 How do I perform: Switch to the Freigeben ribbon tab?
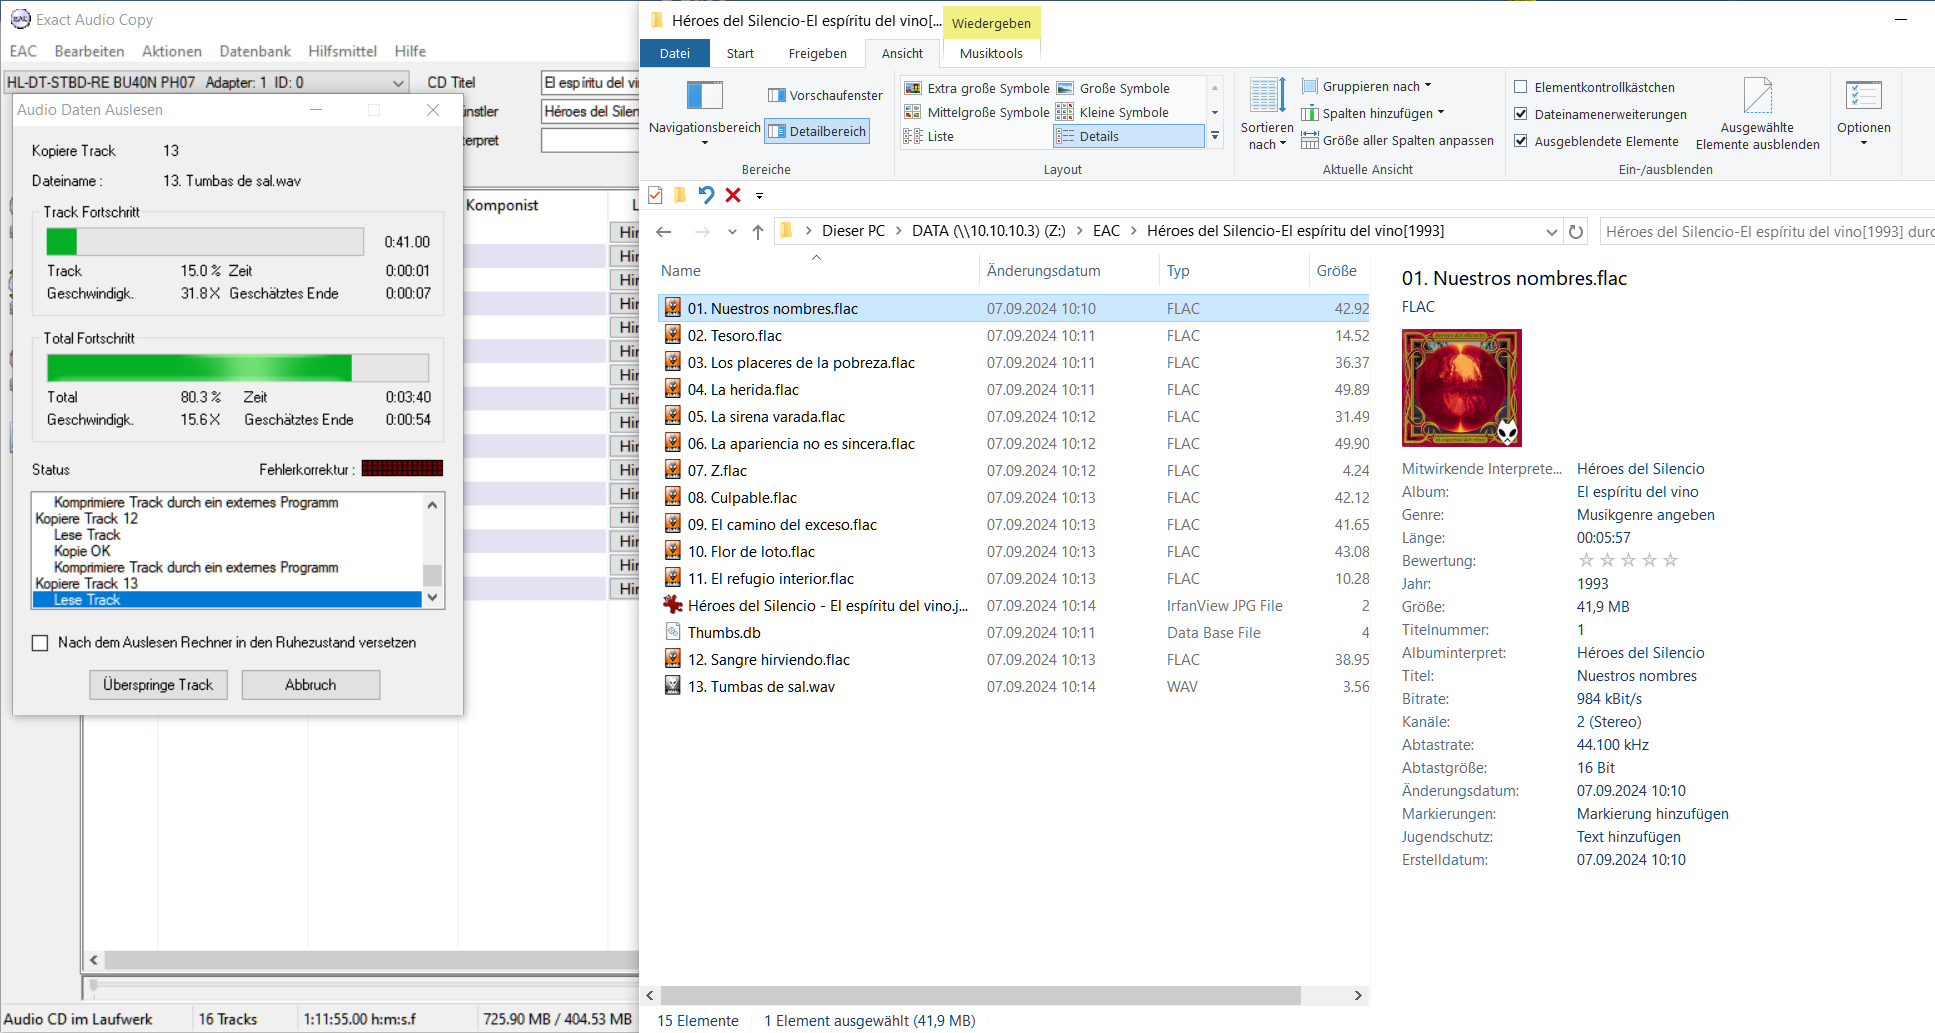pos(817,53)
